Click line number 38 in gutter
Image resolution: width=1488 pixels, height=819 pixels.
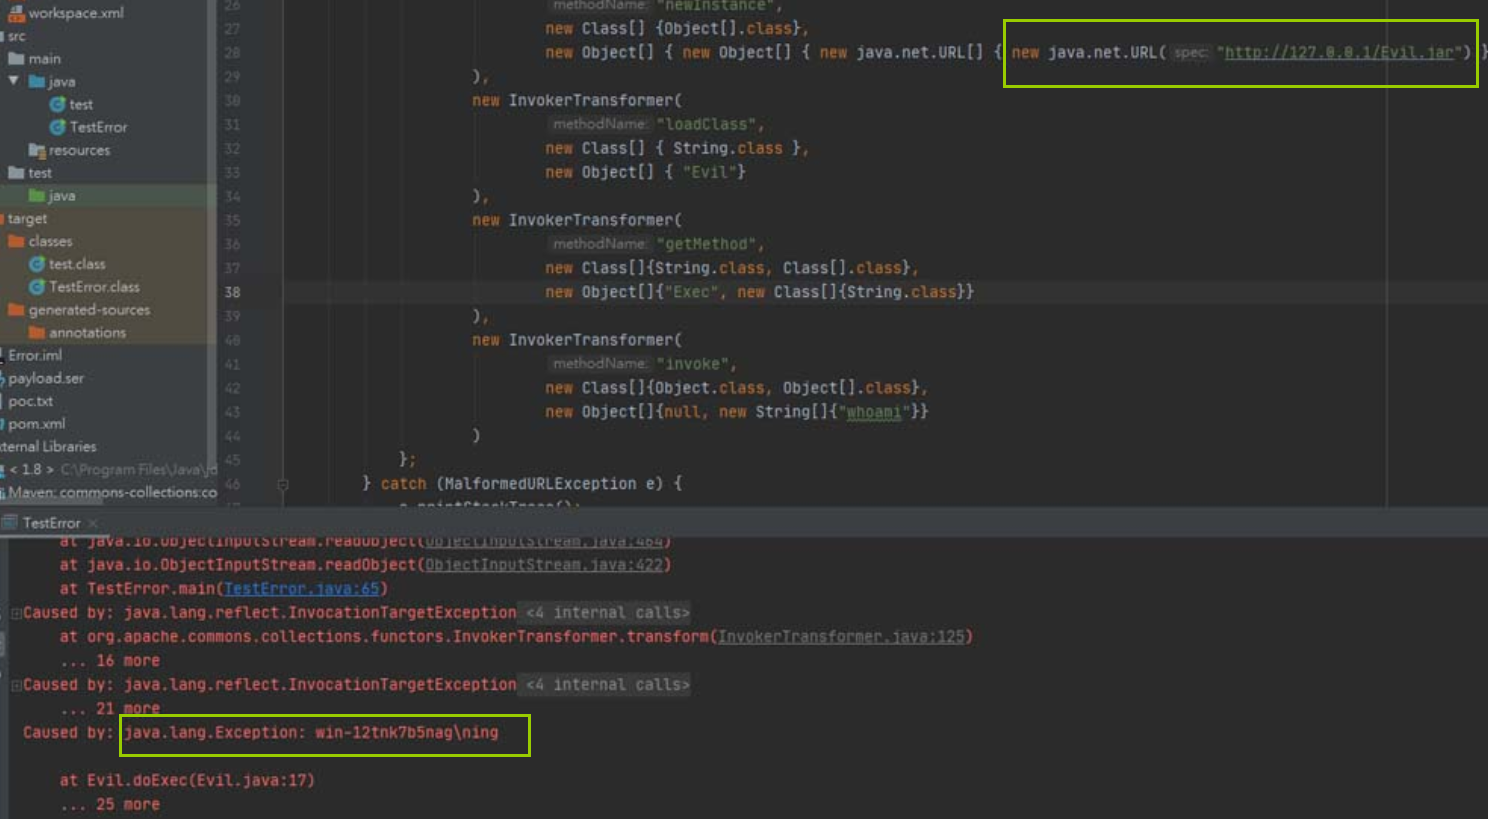tap(232, 292)
